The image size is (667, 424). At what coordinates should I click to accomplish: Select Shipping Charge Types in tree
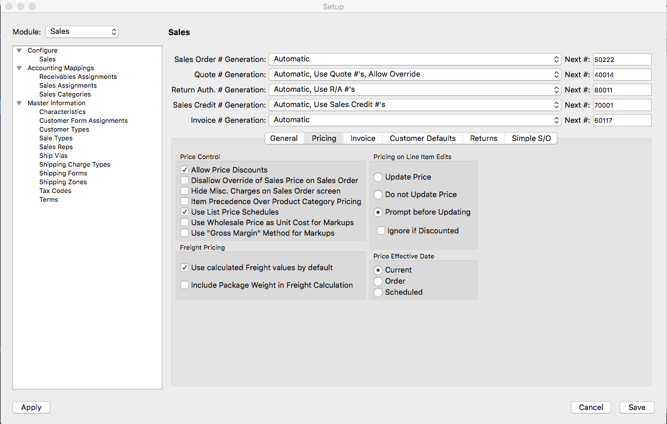pos(75,165)
